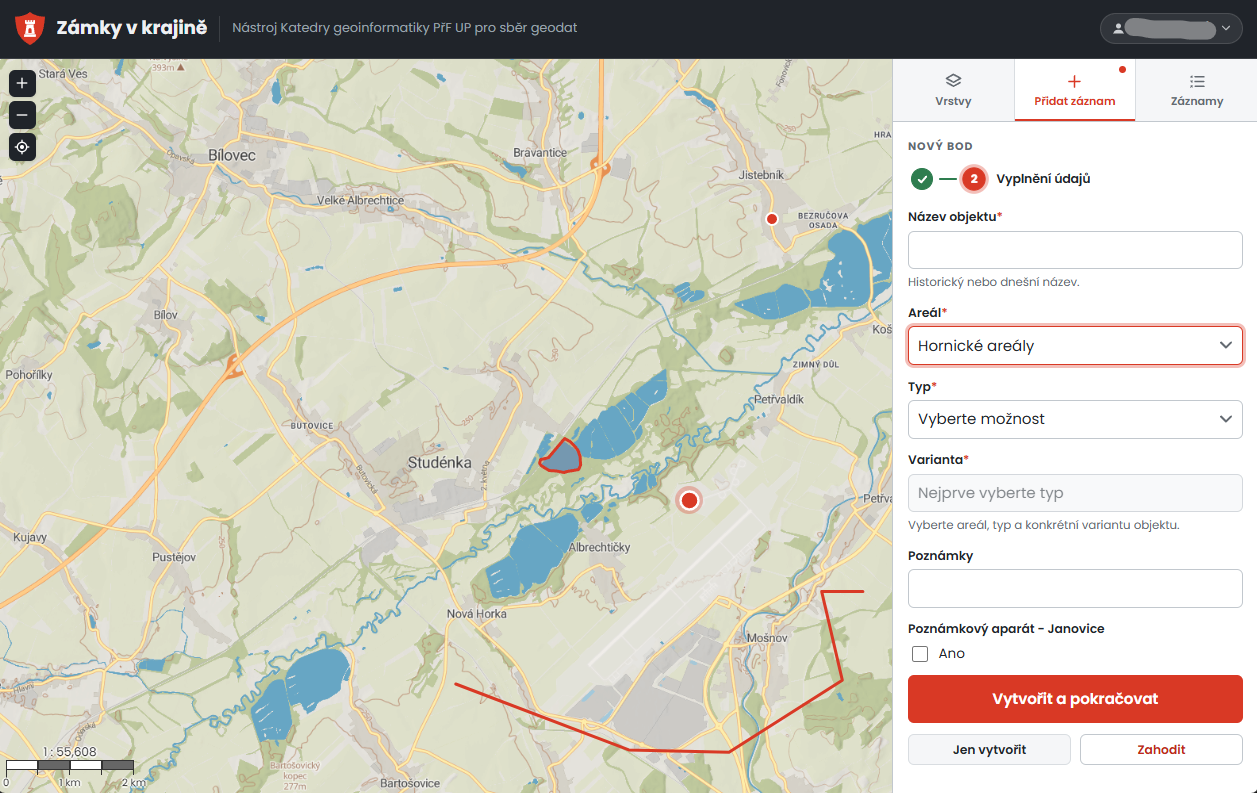Click Vytvořit a pokračovat button
The width and height of the screenshot is (1257, 793).
(x=1075, y=699)
